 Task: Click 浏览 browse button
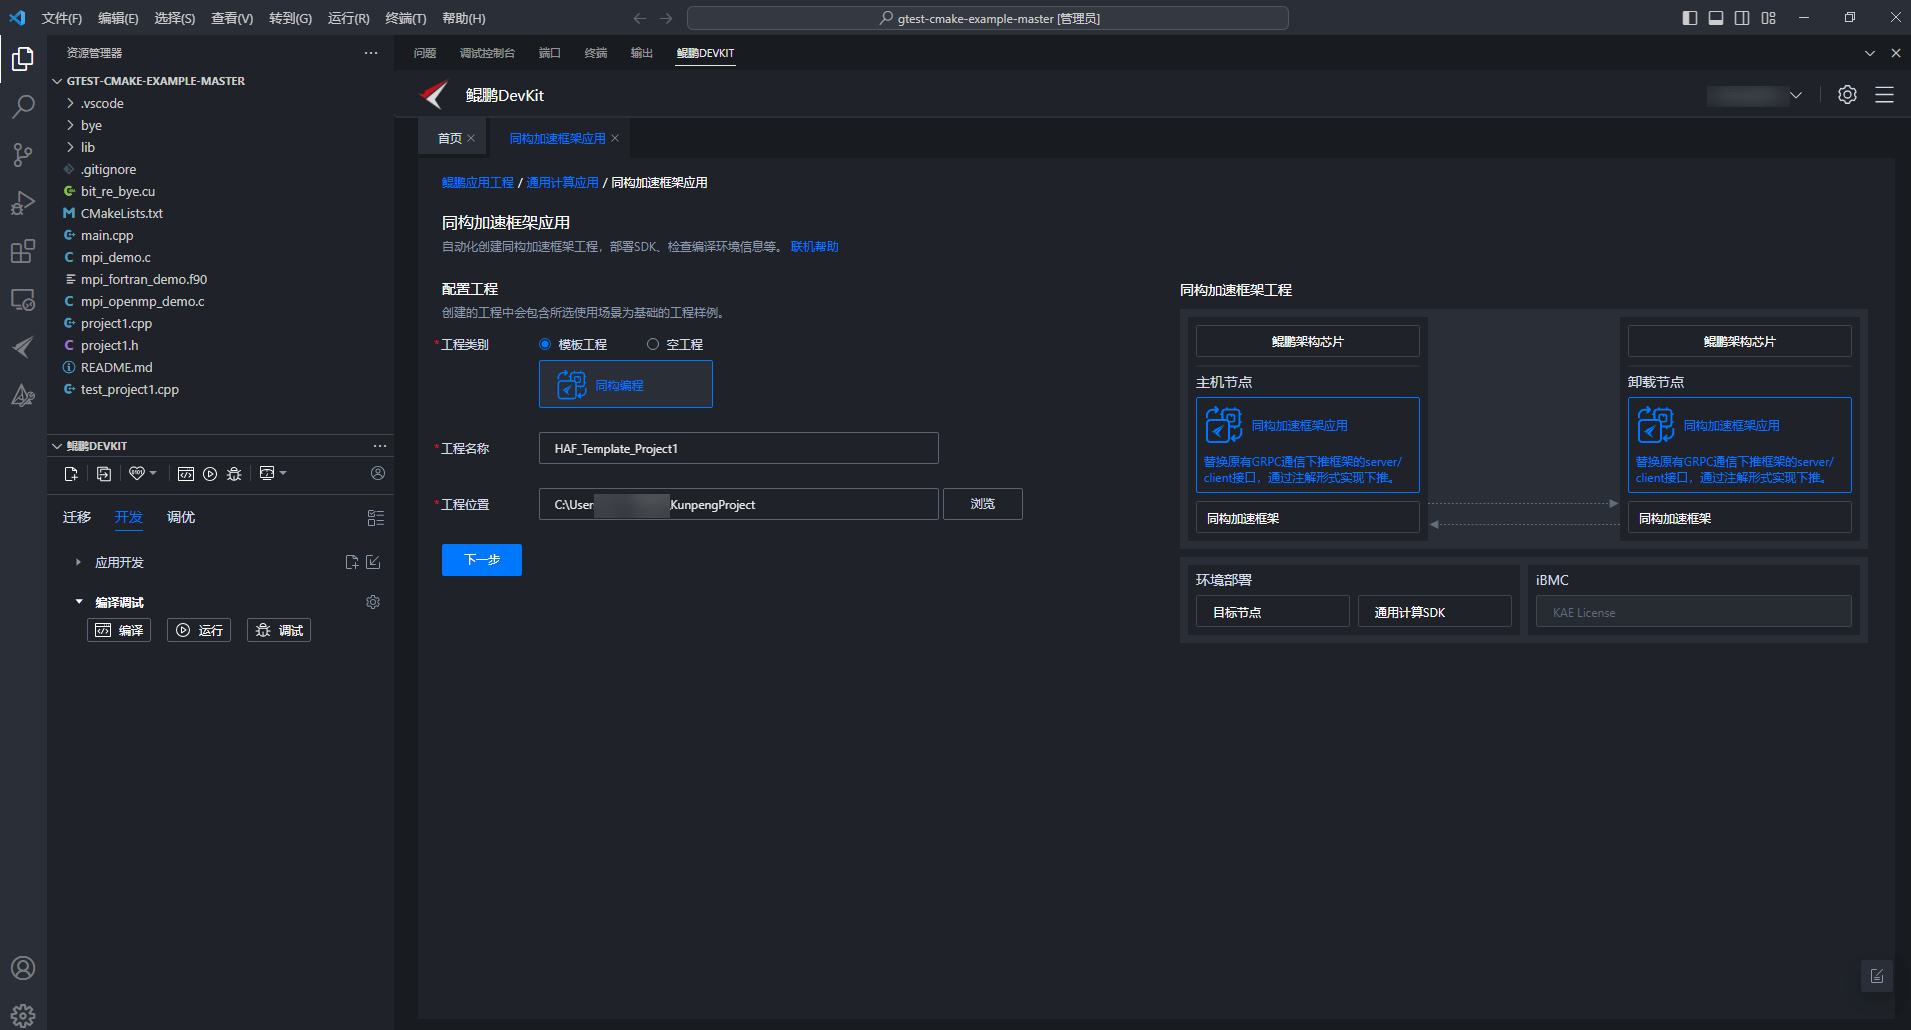pos(983,504)
